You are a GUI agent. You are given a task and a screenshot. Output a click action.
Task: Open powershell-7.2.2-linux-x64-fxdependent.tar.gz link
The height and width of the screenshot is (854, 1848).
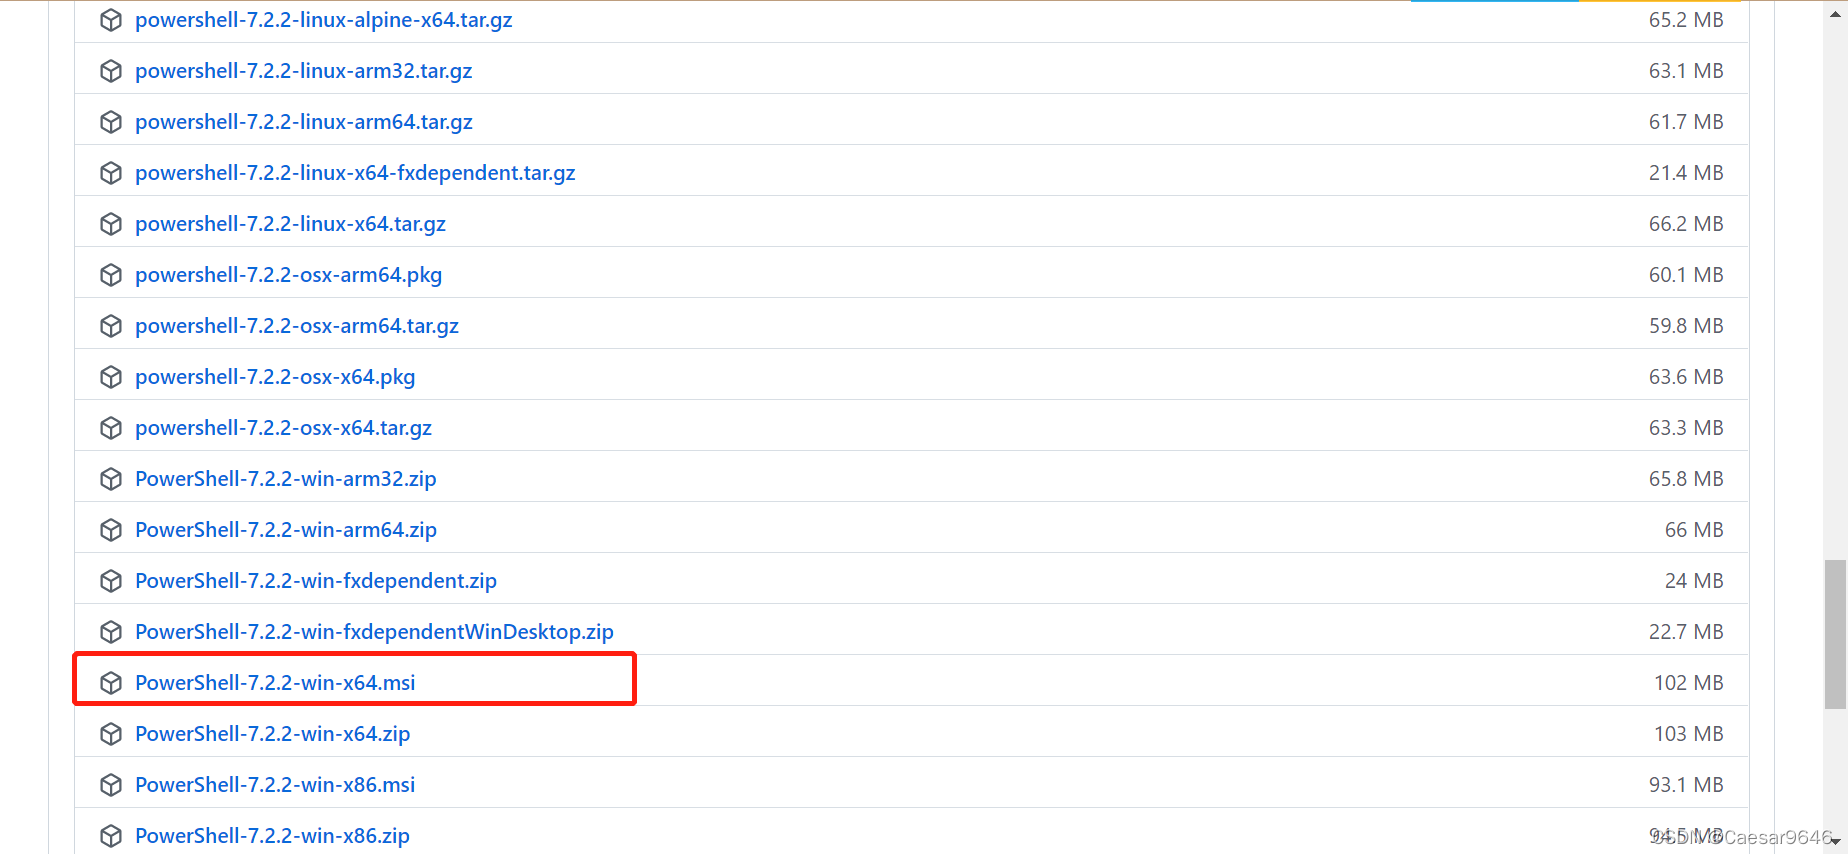(x=355, y=173)
